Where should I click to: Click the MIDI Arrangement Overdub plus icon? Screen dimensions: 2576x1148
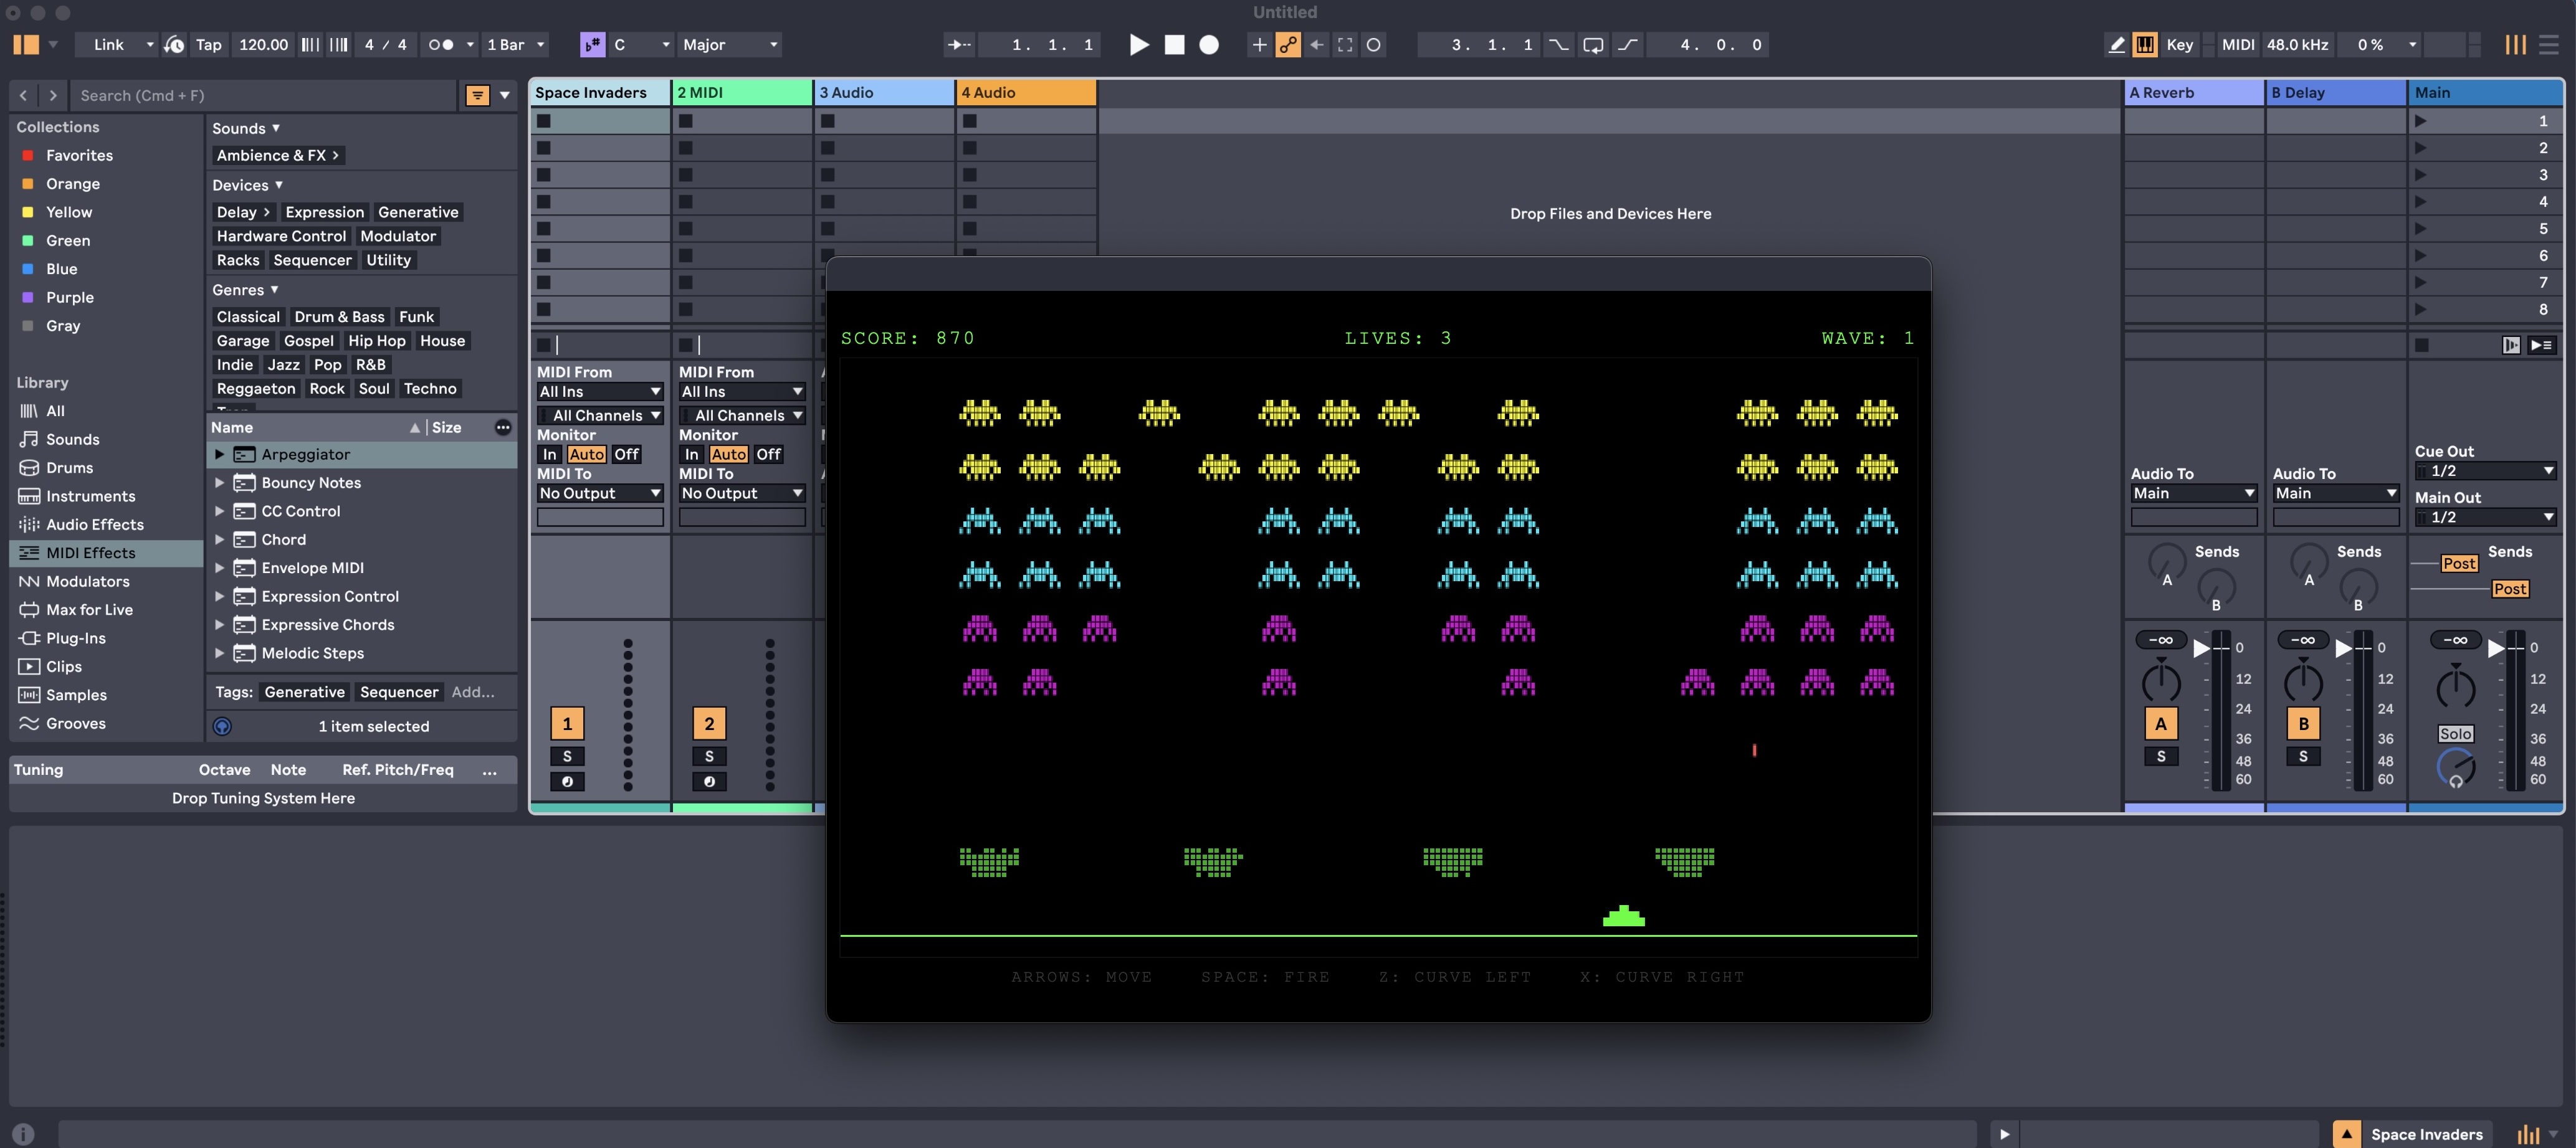coord(1260,45)
